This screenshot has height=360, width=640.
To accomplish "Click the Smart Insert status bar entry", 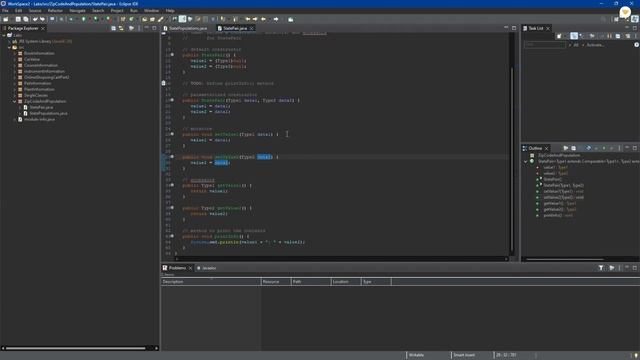I will point(464,355).
